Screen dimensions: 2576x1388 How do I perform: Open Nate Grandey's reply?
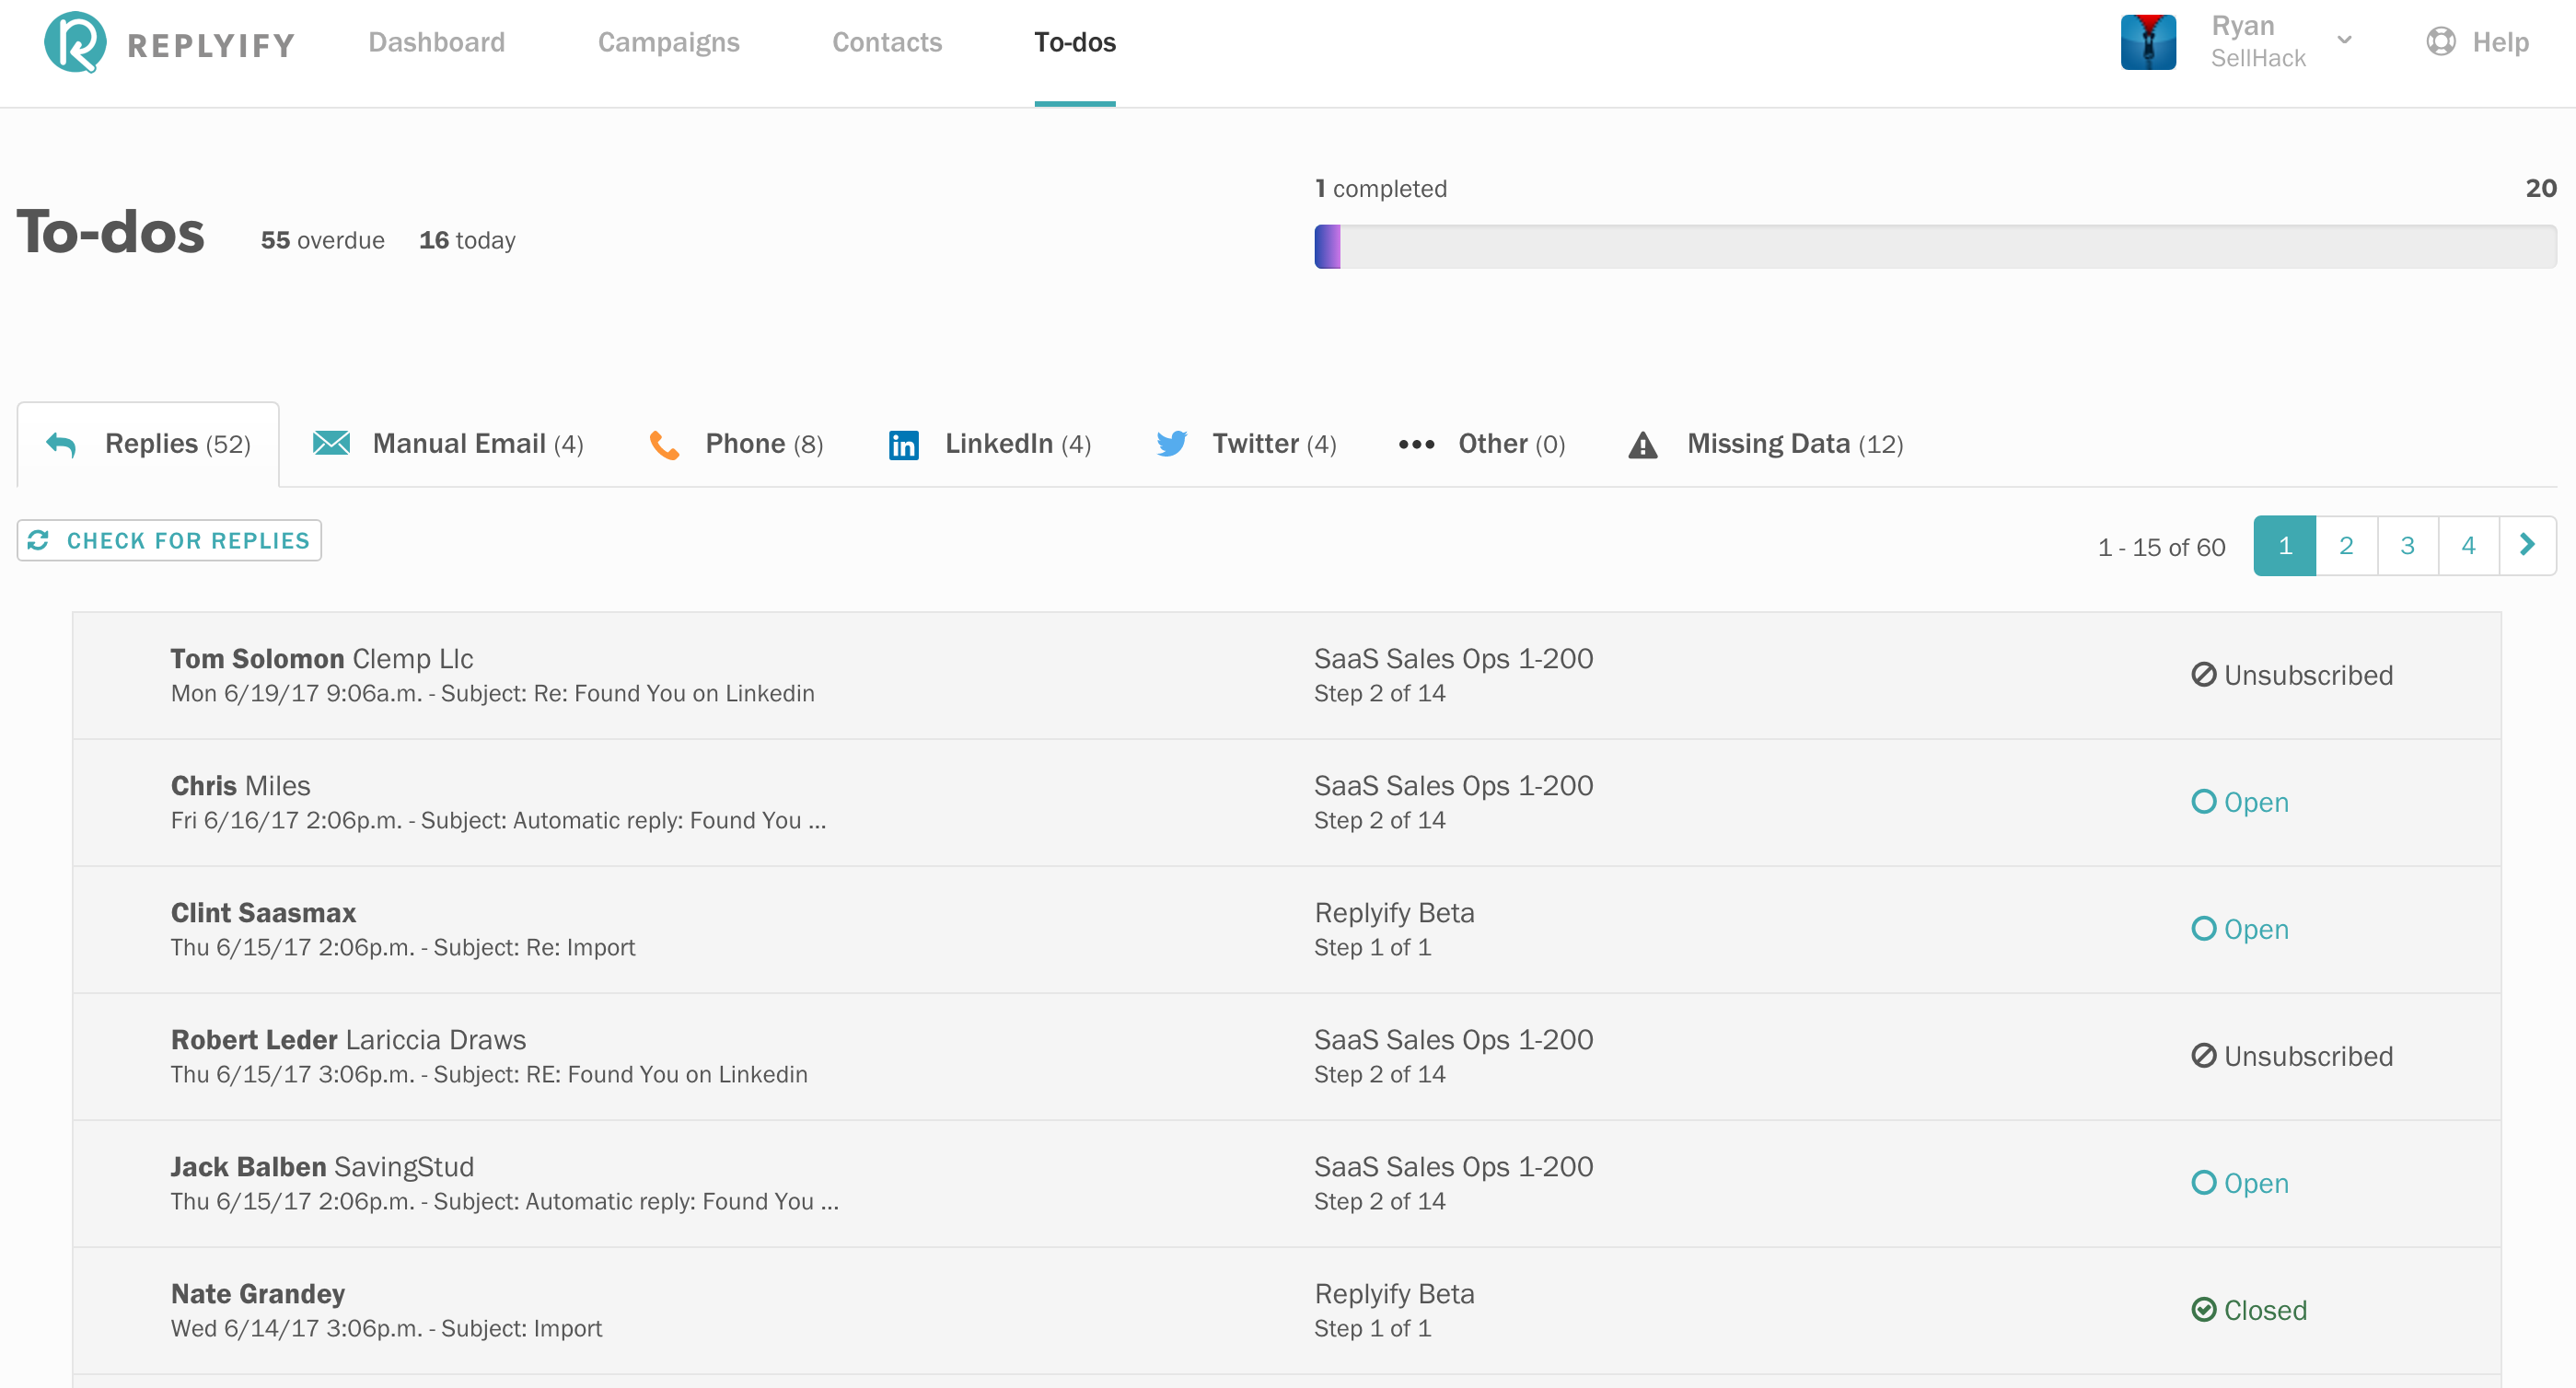point(1286,1310)
